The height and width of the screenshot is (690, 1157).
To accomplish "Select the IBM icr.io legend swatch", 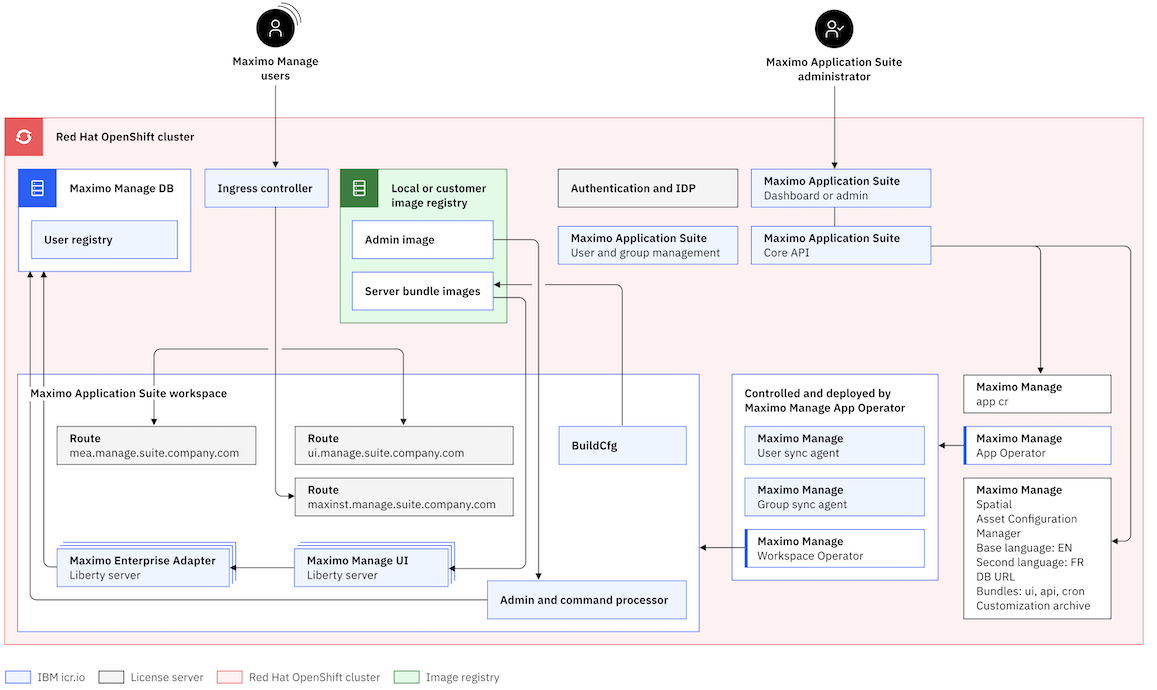I will pyautogui.click(x=18, y=677).
